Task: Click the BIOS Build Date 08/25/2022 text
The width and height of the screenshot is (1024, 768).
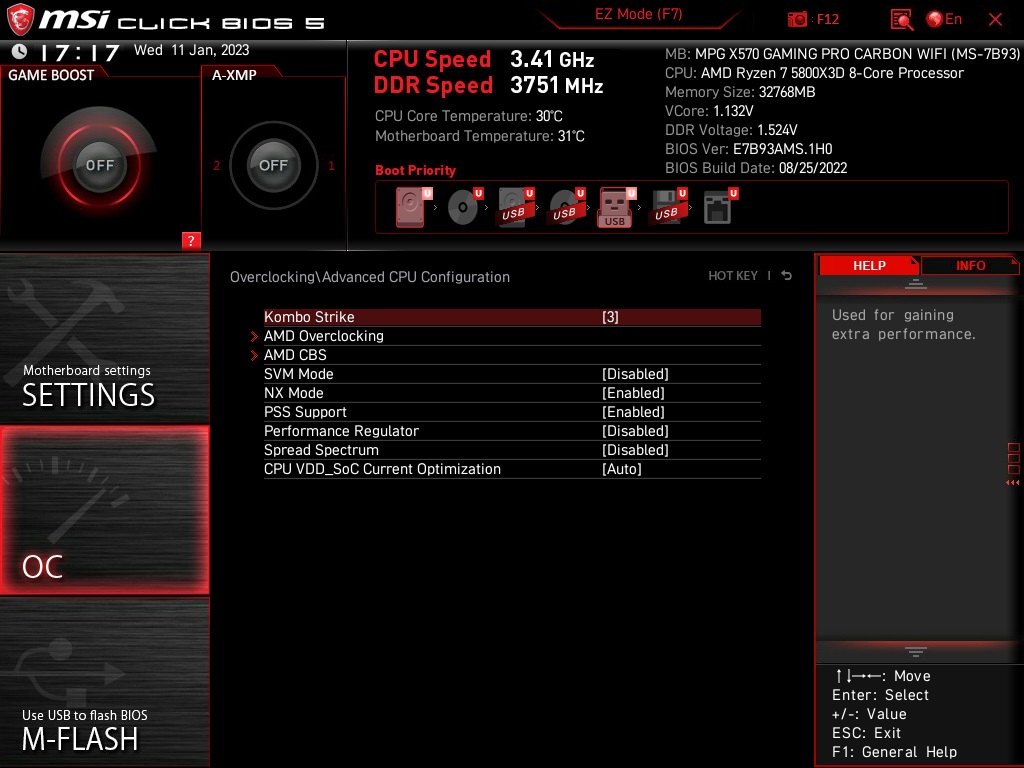Action: coord(756,168)
